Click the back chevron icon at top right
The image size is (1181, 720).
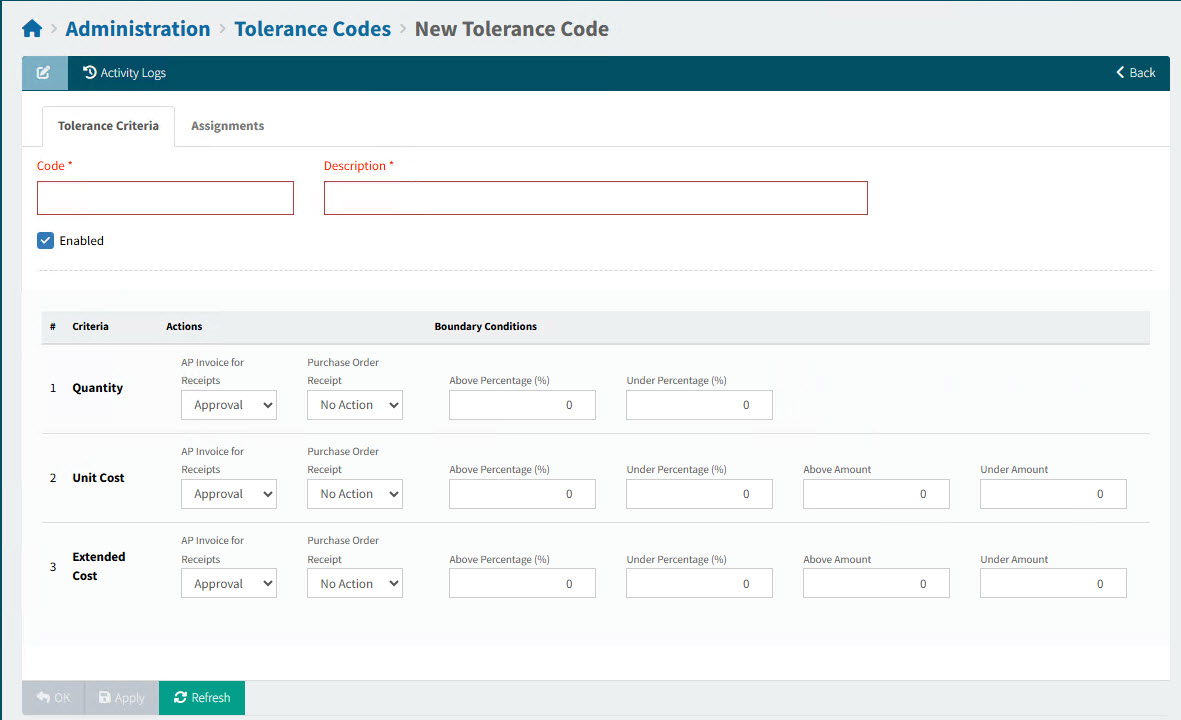tap(1120, 72)
